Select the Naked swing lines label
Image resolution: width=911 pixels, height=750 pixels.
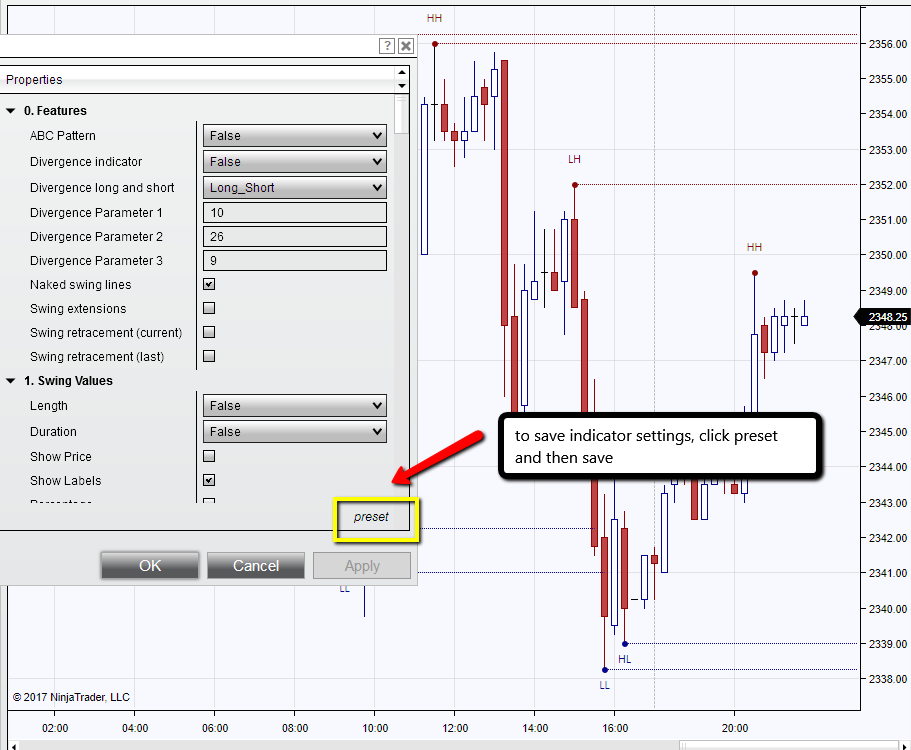81,285
